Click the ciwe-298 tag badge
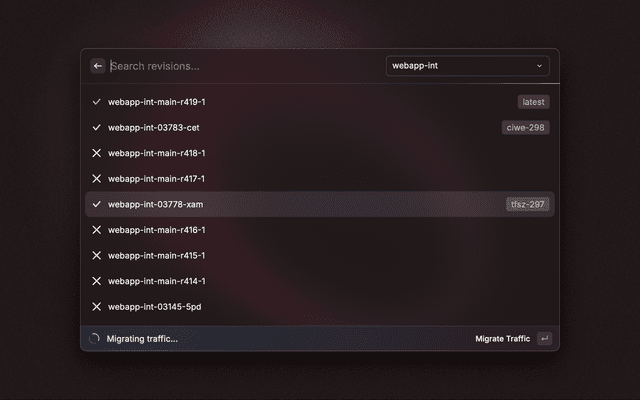640x400 pixels. [x=525, y=127]
